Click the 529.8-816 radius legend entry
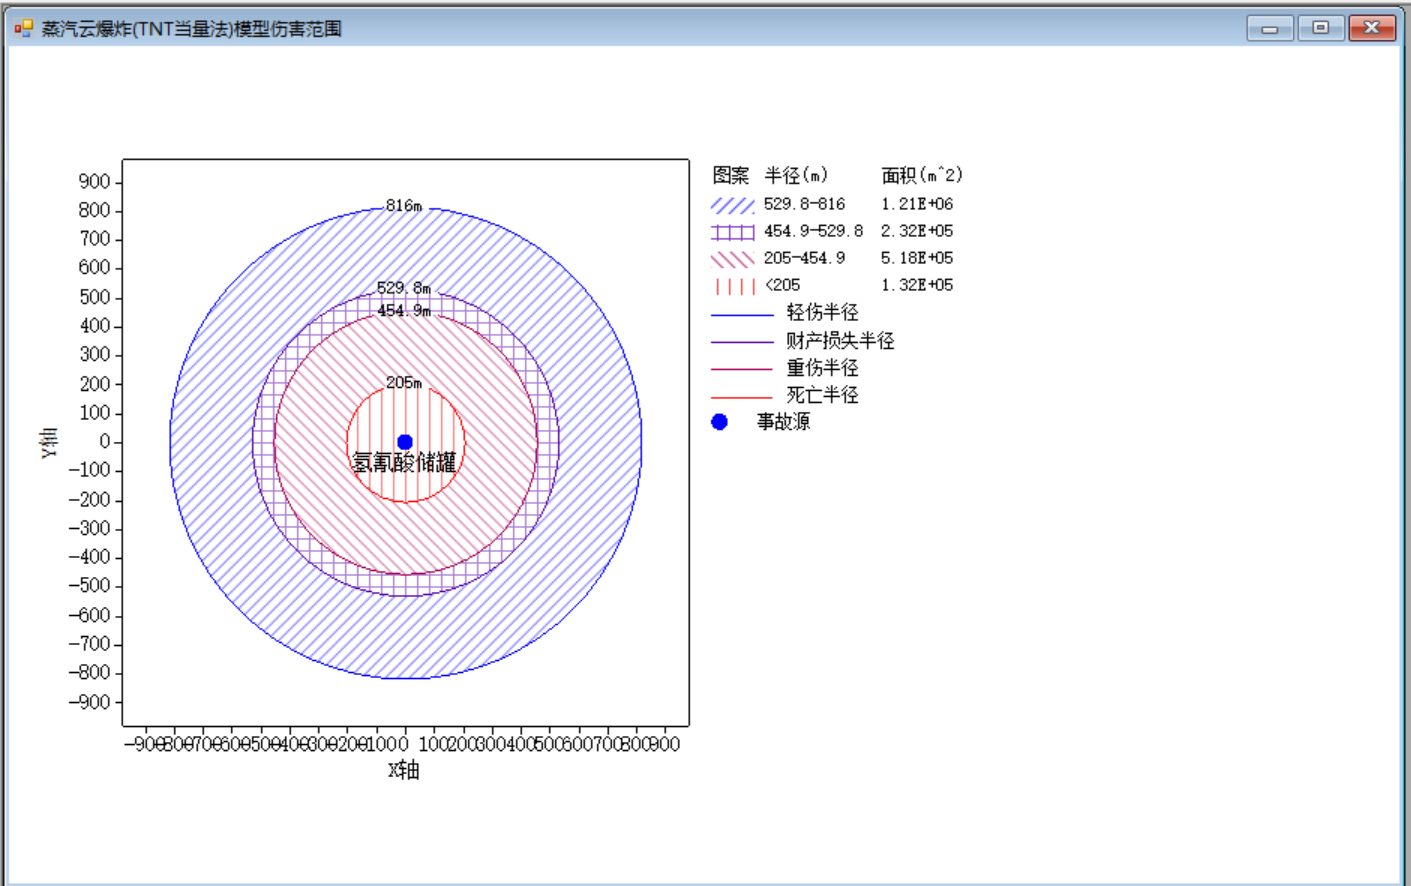Viewport: 1411px width, 886px height. coord(805,204)
